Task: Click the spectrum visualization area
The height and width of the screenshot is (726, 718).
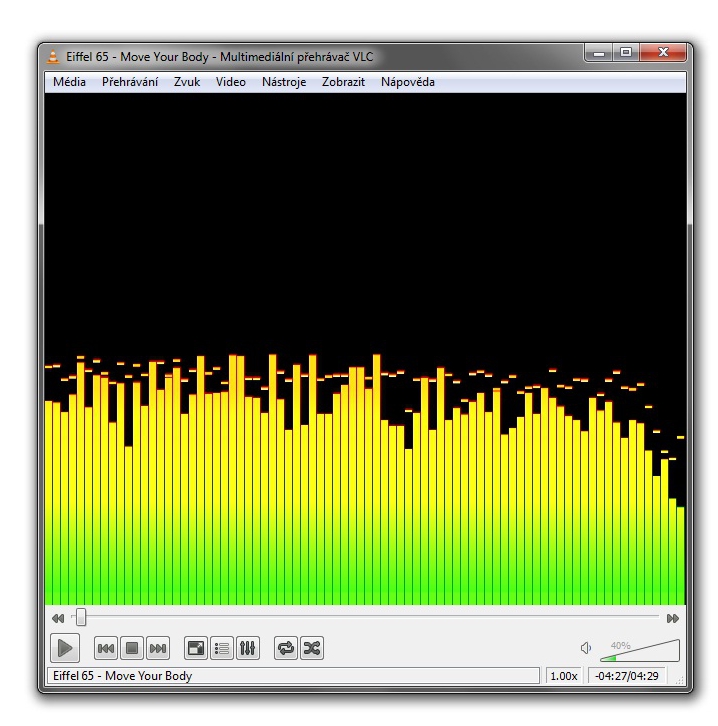Action: click(365, 349)
